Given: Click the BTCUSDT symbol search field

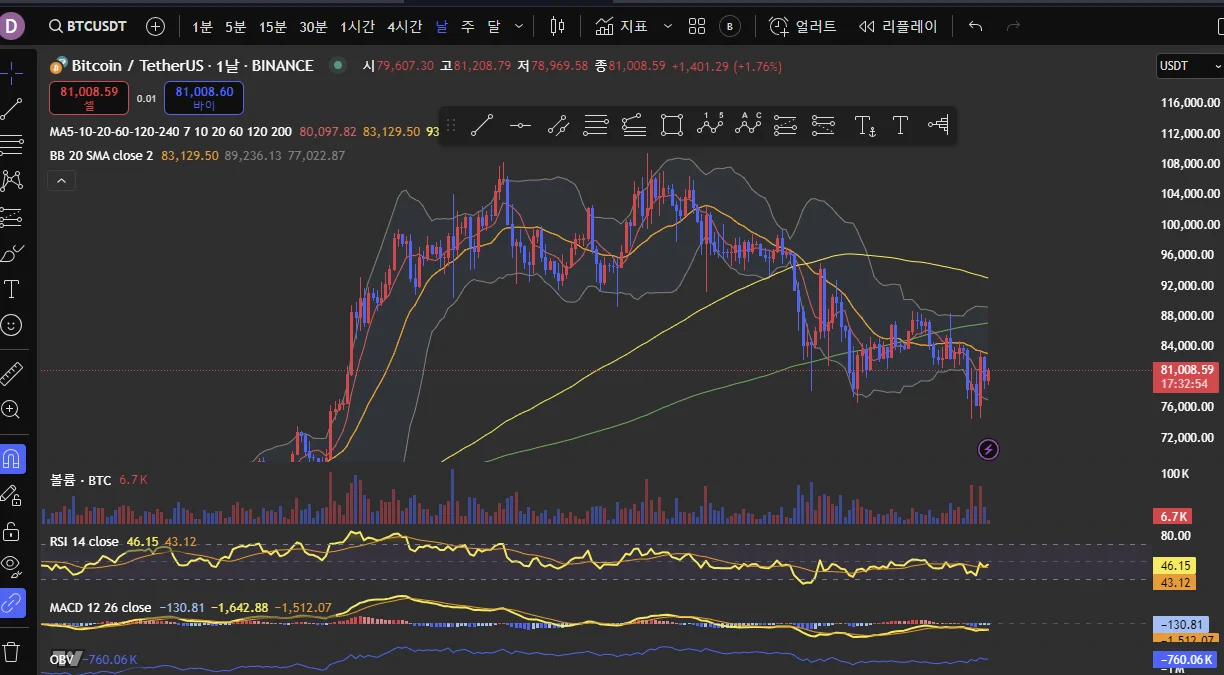Looking at the screenshot, I should pos(88,26).
